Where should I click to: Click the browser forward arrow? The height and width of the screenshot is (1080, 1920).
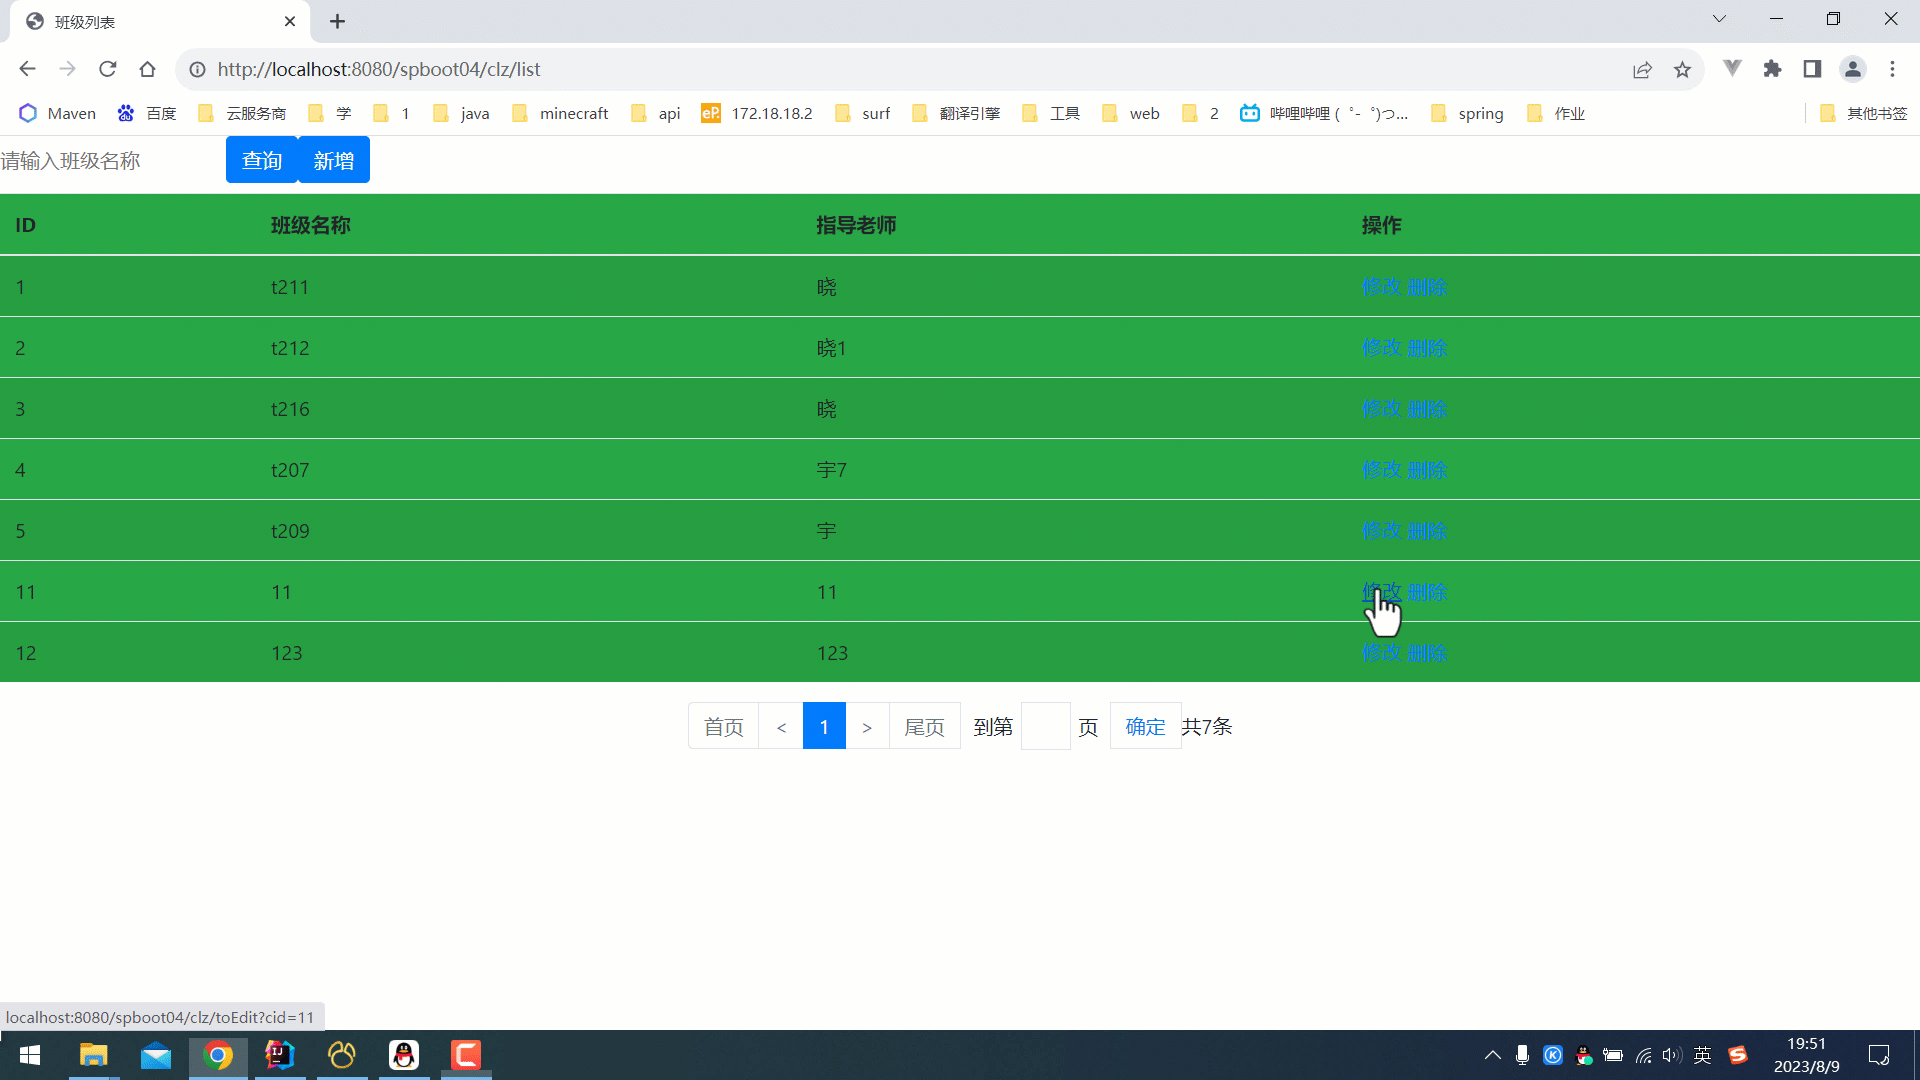67,69
